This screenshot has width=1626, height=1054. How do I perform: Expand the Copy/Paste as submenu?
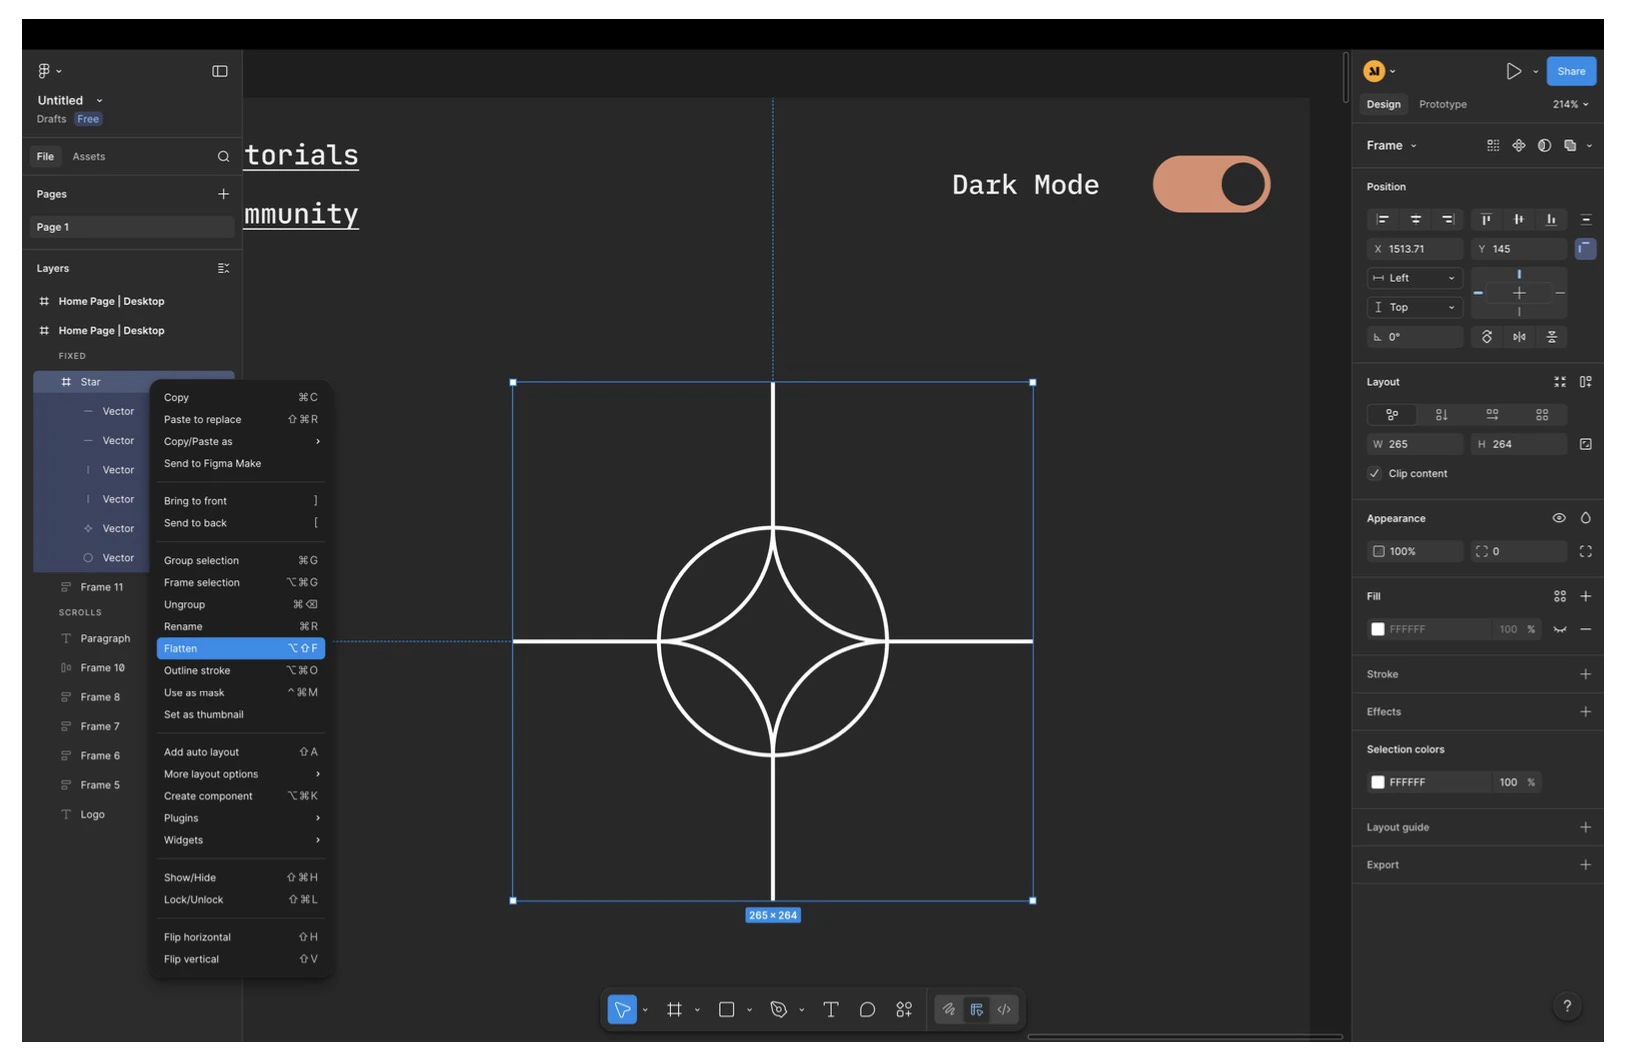click(x=241, y=441)
